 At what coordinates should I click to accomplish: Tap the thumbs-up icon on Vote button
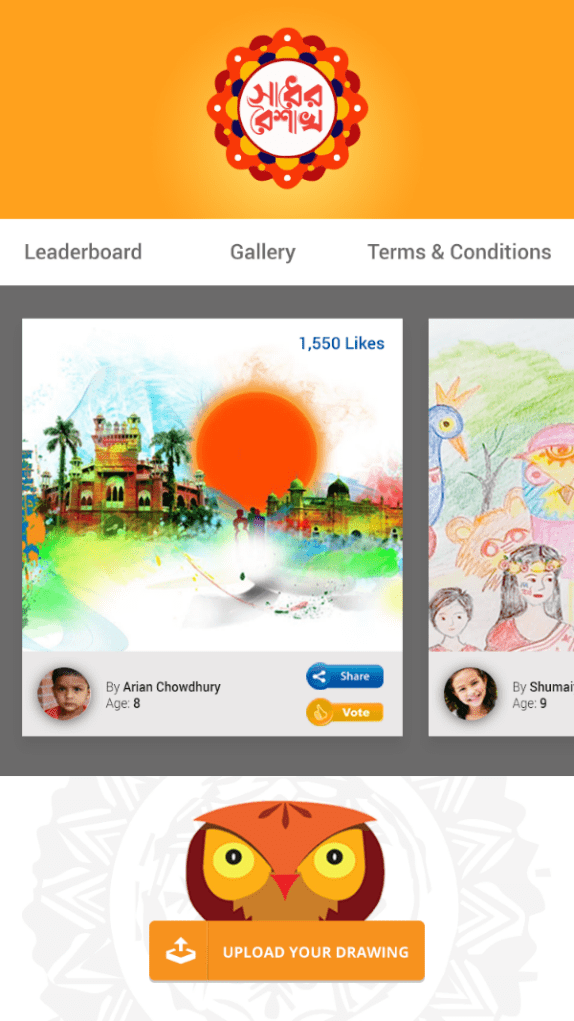(x=319, y=712)
